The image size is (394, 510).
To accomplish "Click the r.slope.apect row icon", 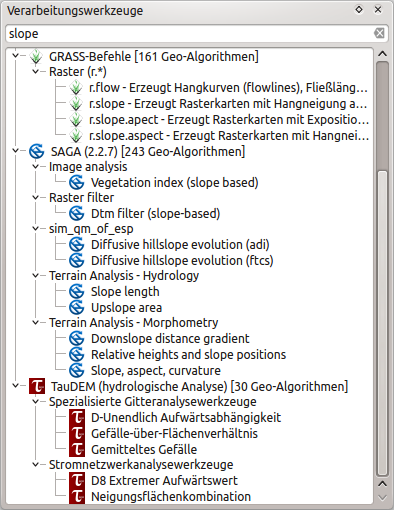I will pos(76,120).
